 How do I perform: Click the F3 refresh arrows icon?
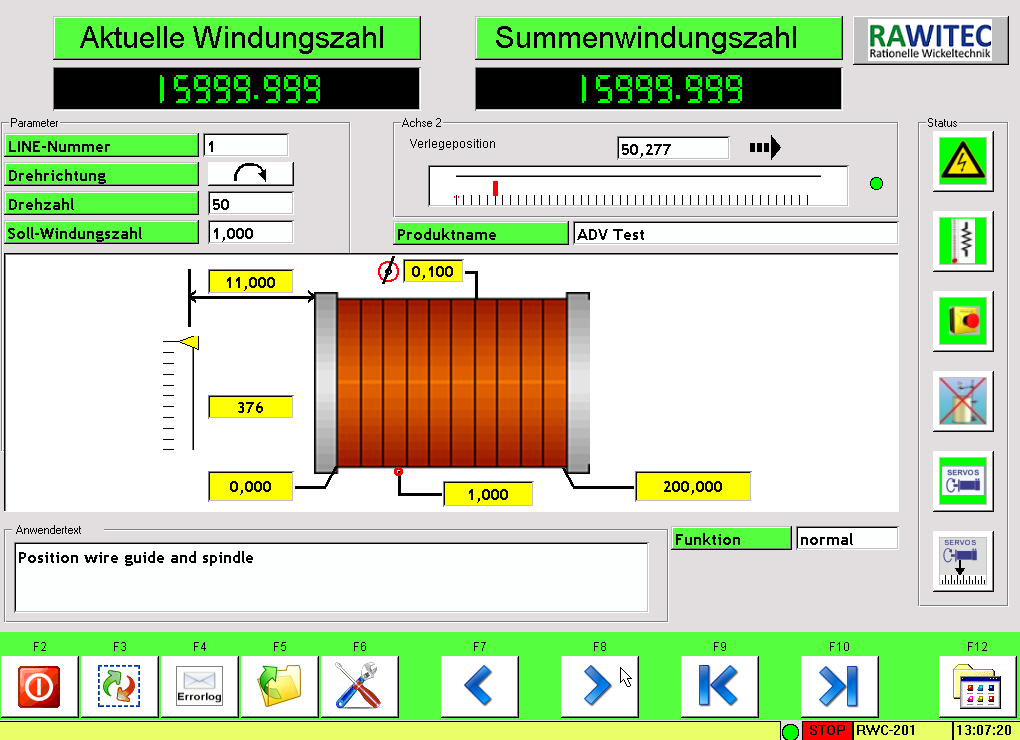tap(120, 687)
